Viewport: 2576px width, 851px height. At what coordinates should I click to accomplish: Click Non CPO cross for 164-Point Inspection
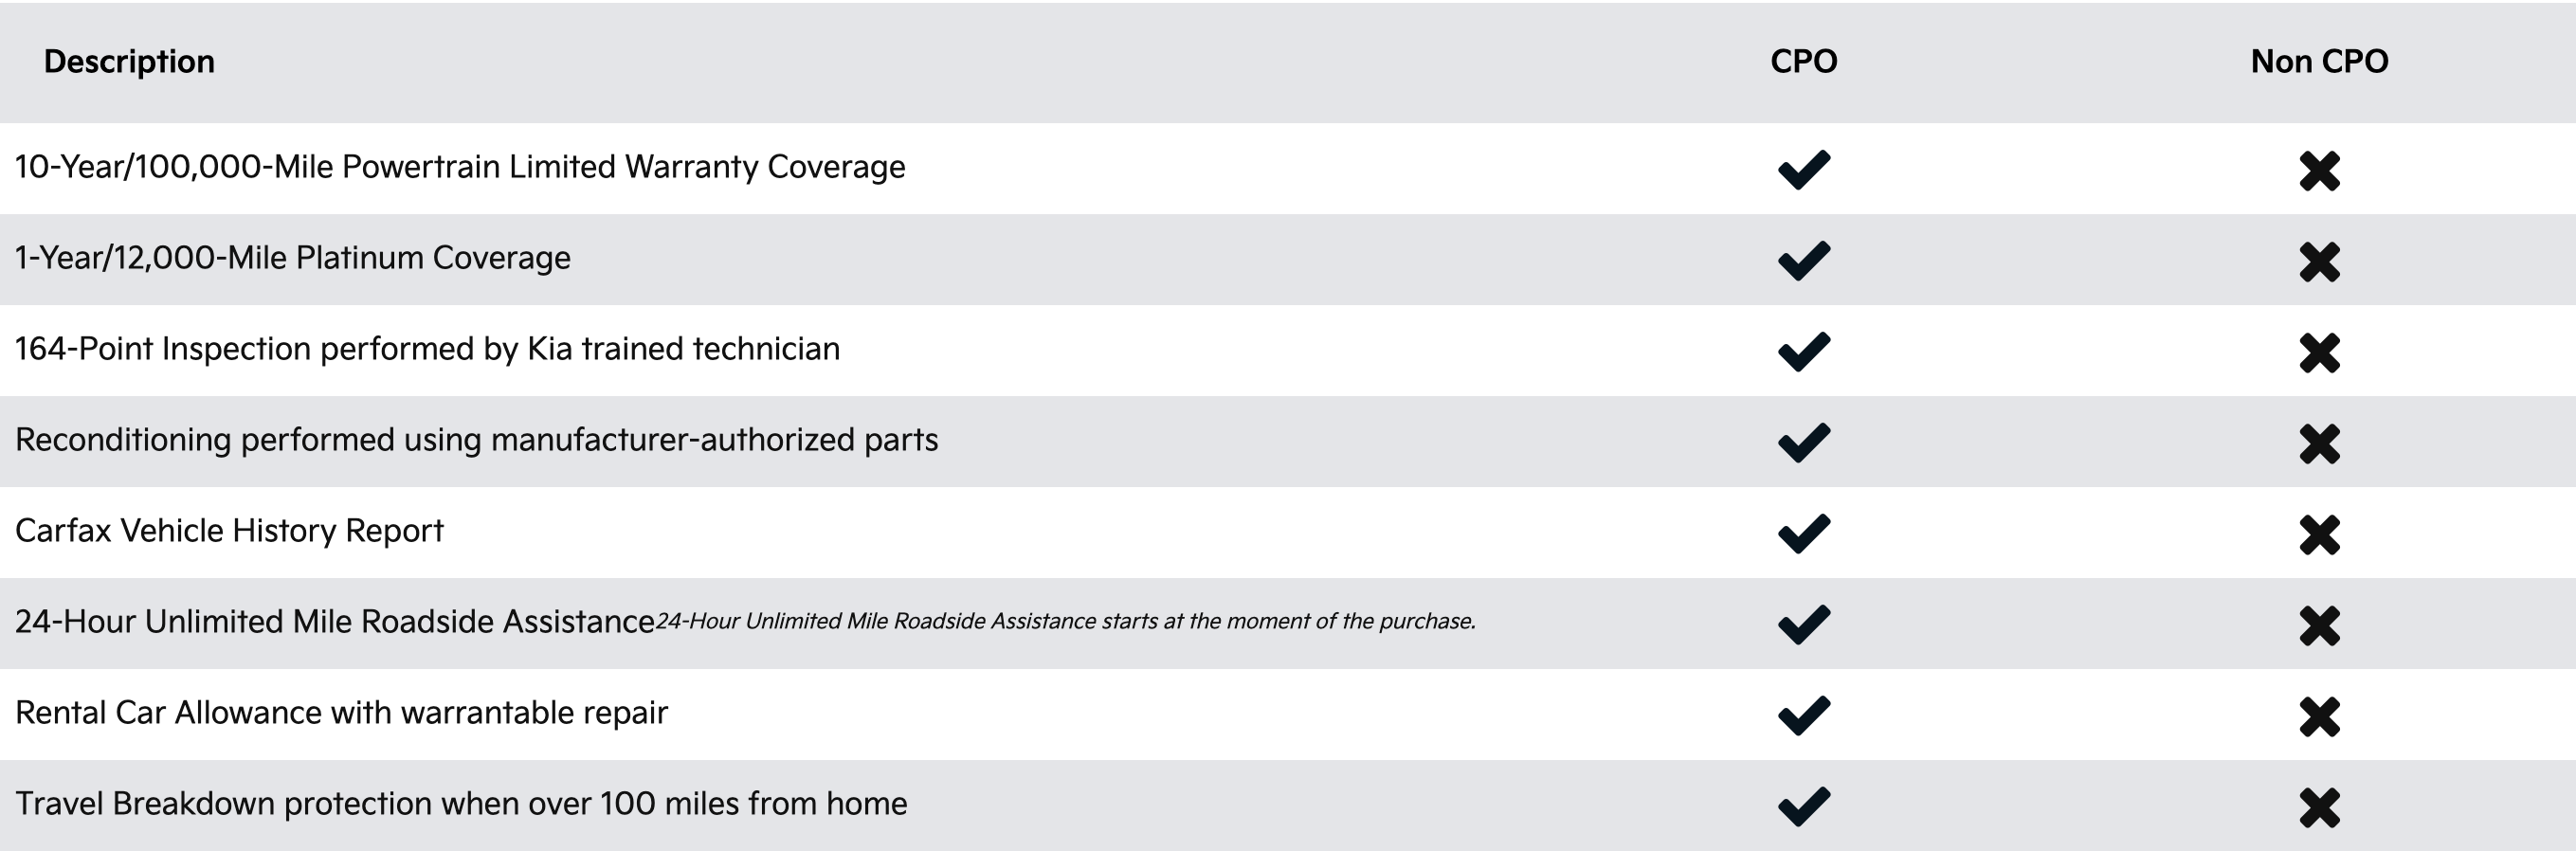coord(2319,353)
